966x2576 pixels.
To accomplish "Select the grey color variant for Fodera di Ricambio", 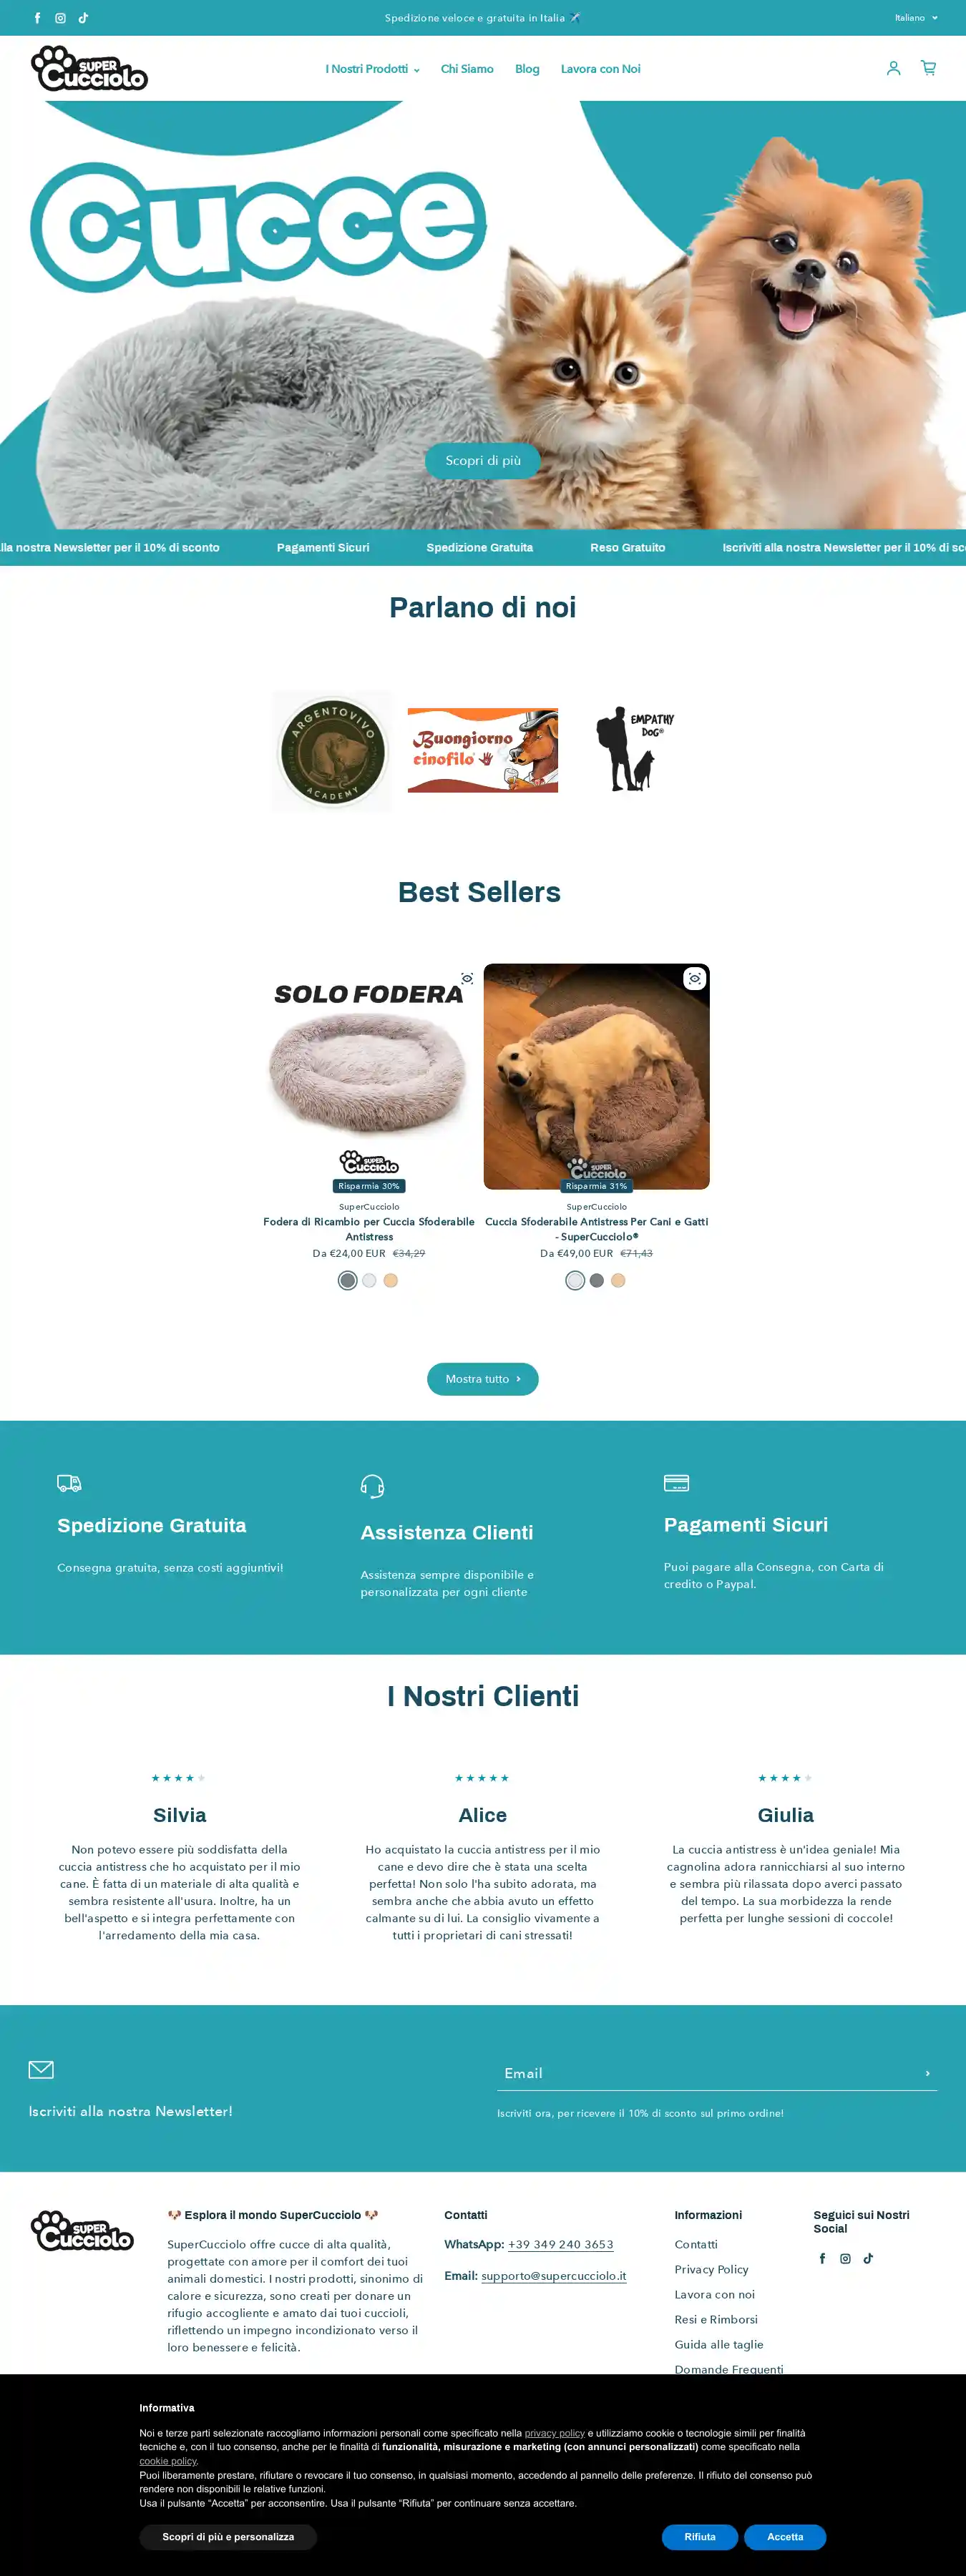I will [347, 1280].
